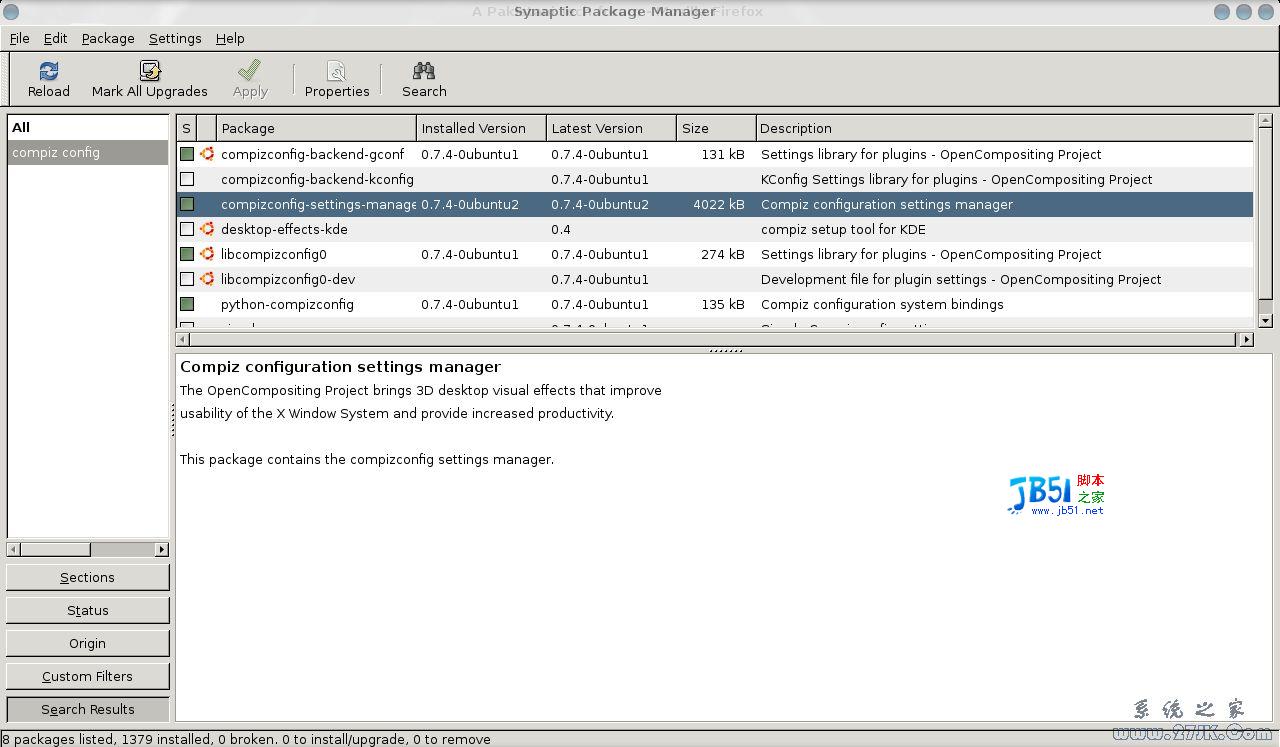Click the '274 kB' size cell
1280x747 pixels.
pyautogui.click(x=722, y=254)
